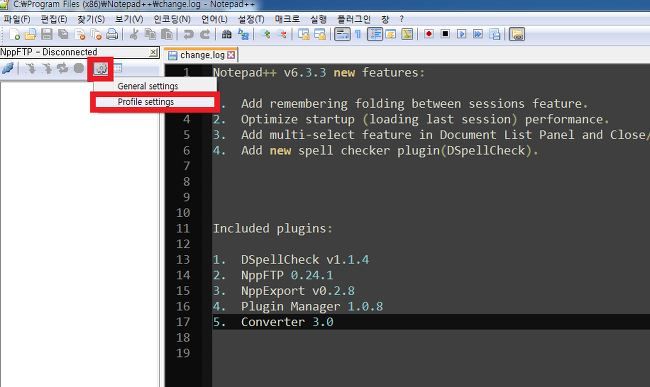Click the Paste clipboard icon
The width and height of the screenshot is (650, 387).
167,34
